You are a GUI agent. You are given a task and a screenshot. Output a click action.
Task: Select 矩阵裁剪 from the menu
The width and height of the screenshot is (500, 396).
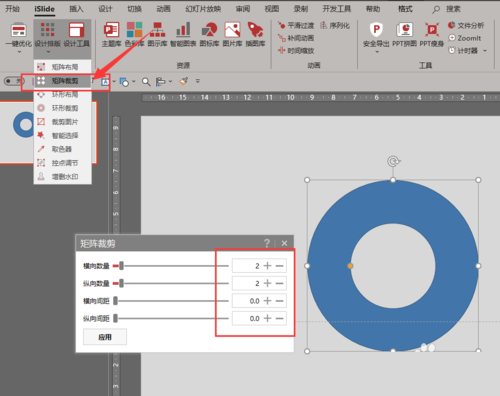(x=63, y=81)
